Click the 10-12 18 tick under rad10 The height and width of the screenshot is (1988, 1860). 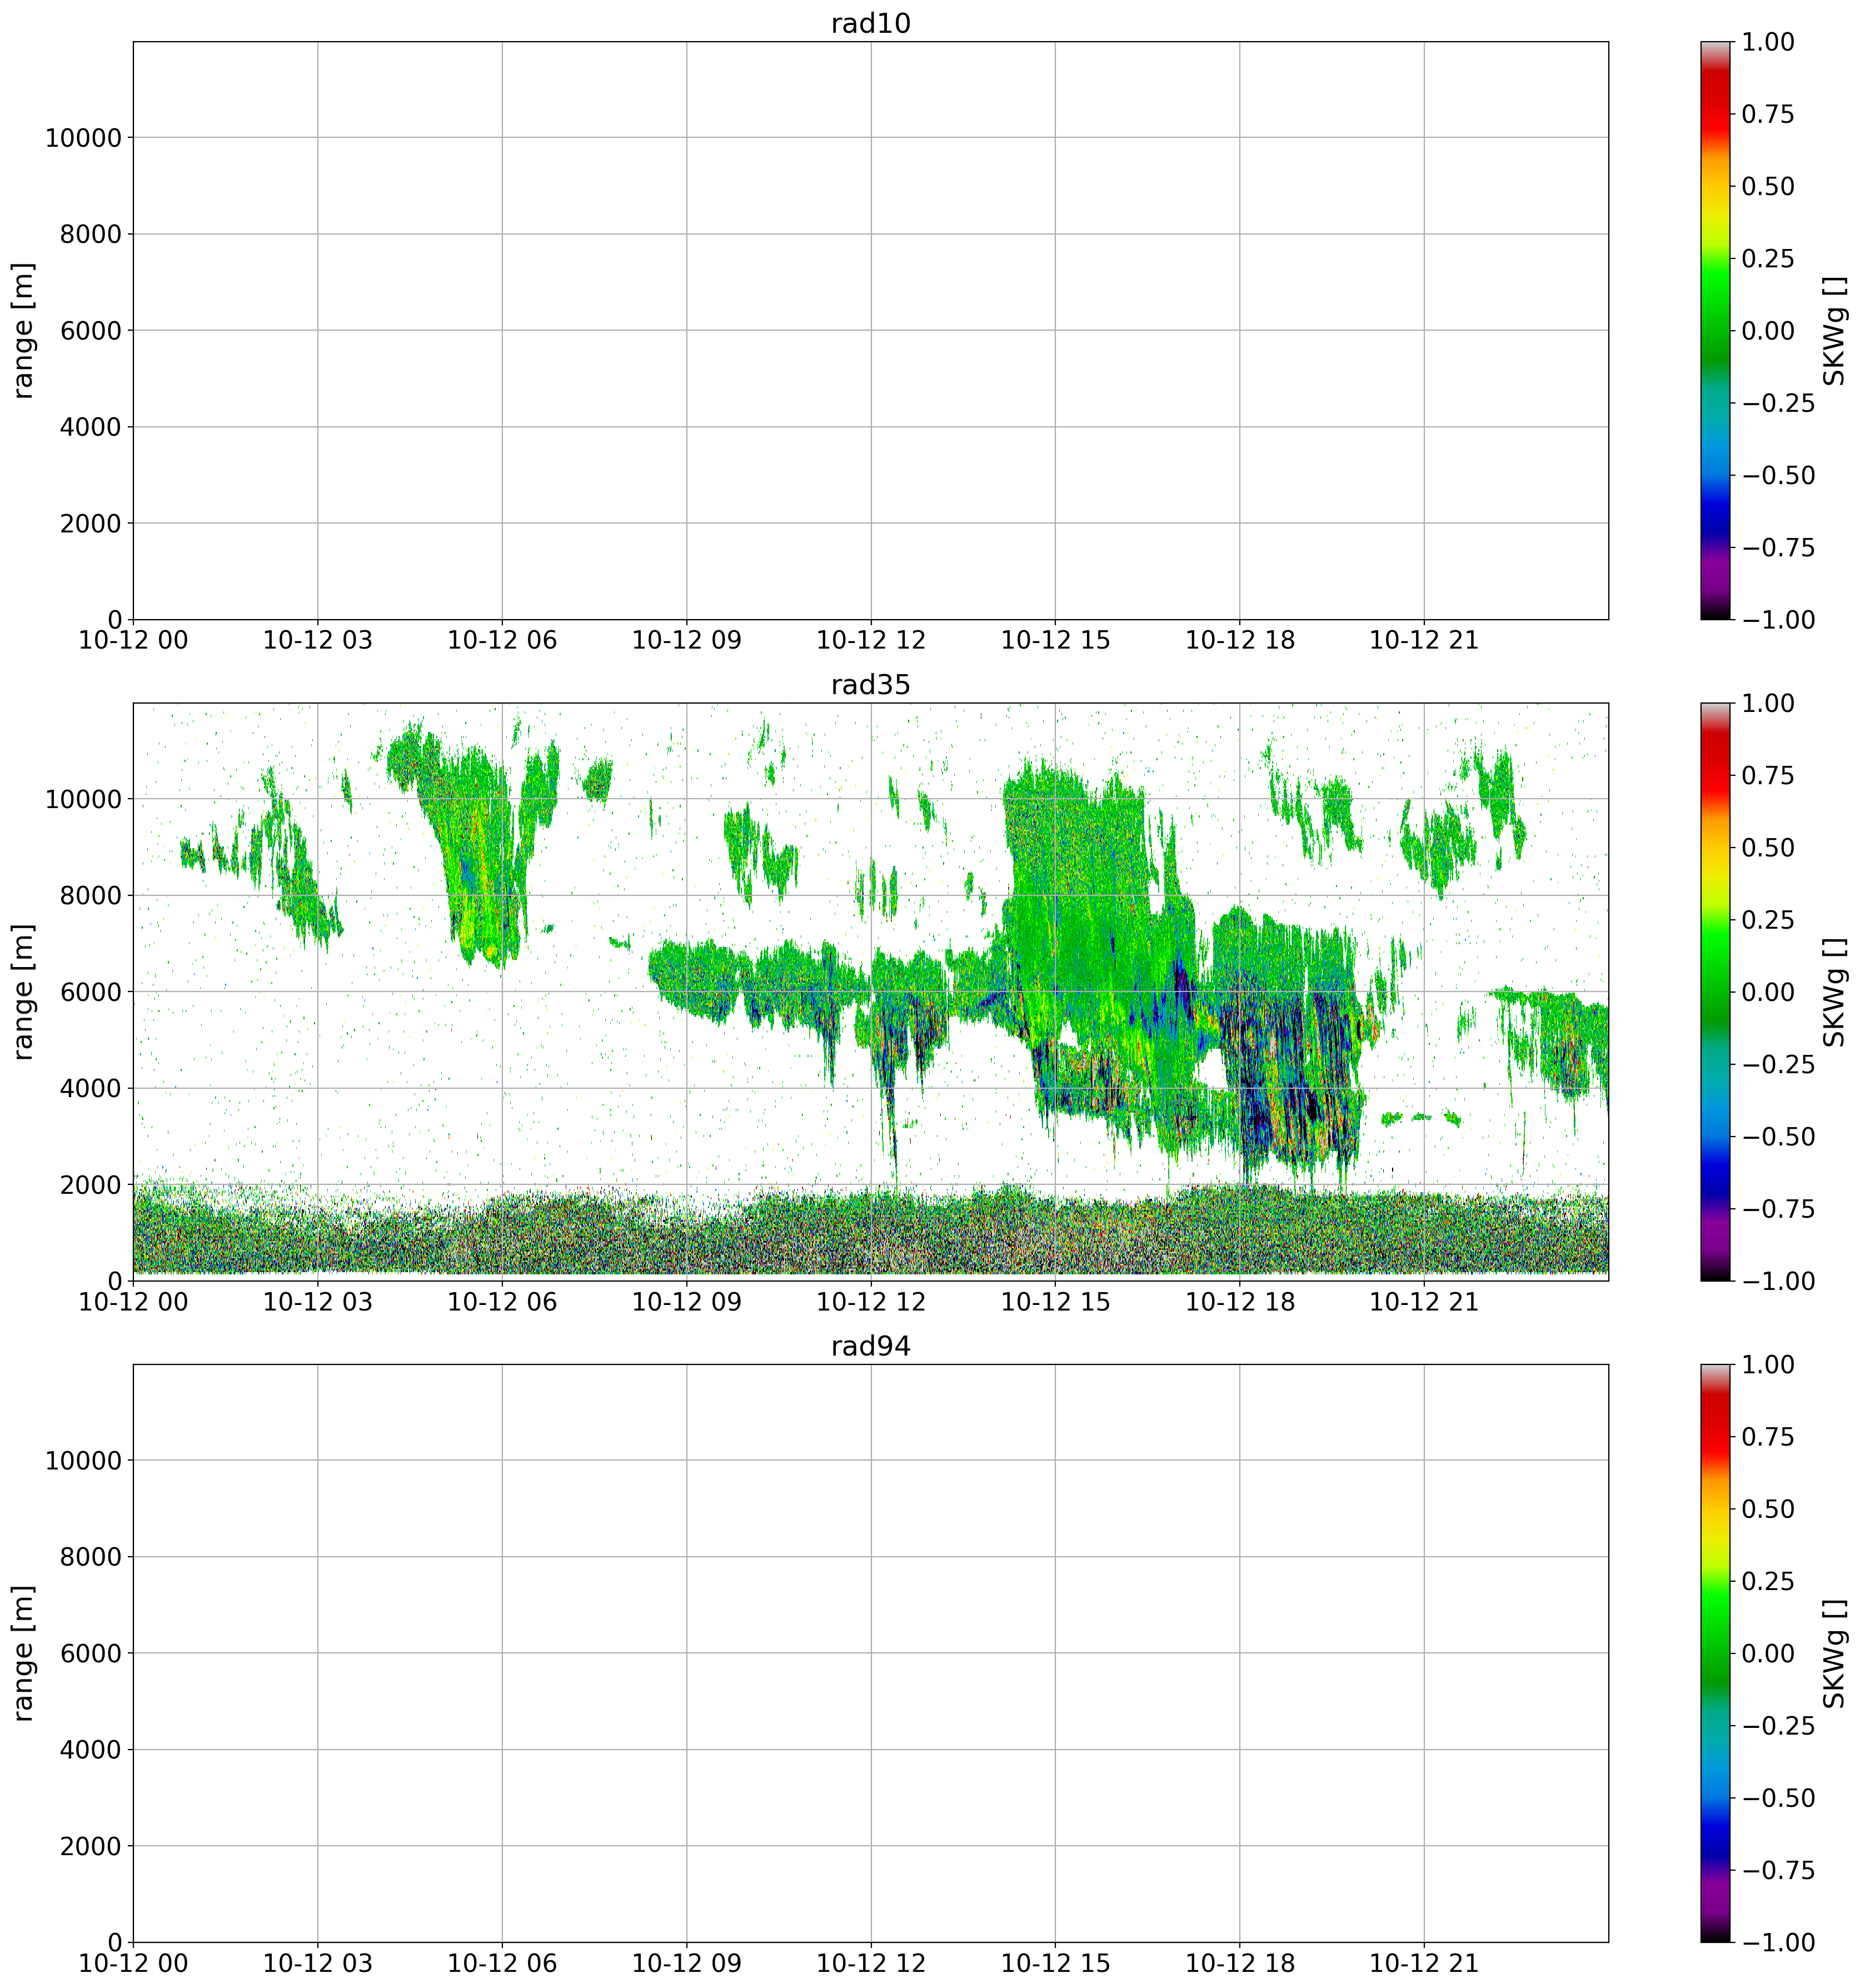[1239, 641]
